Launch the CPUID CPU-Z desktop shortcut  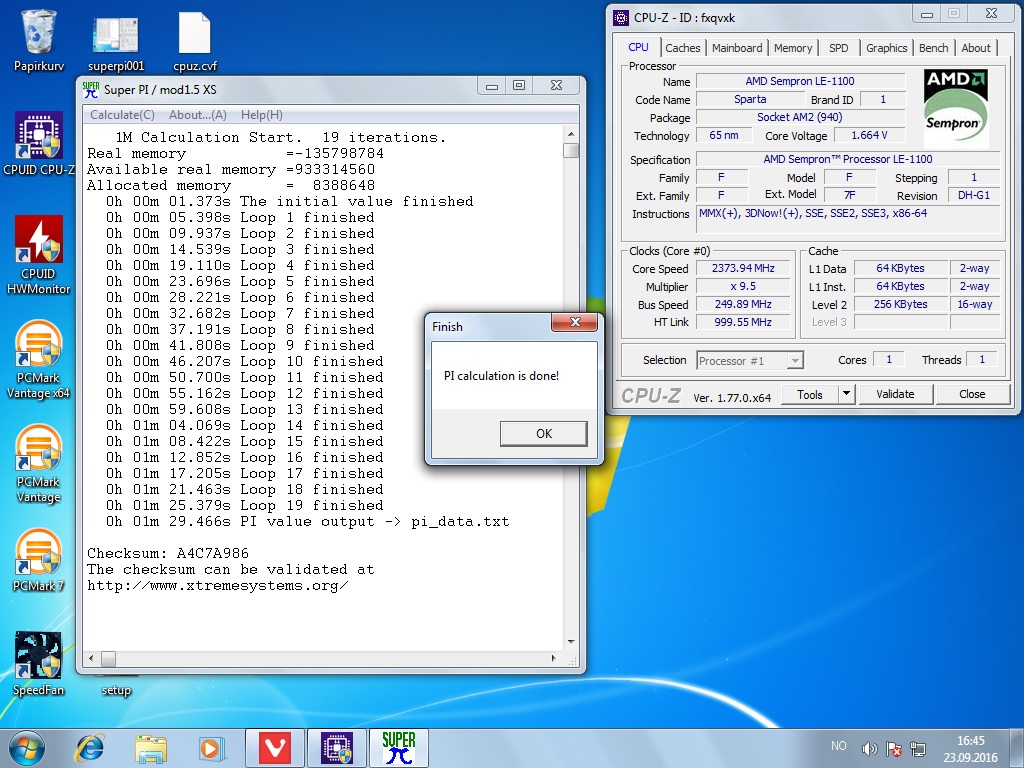tap(39, 144)
